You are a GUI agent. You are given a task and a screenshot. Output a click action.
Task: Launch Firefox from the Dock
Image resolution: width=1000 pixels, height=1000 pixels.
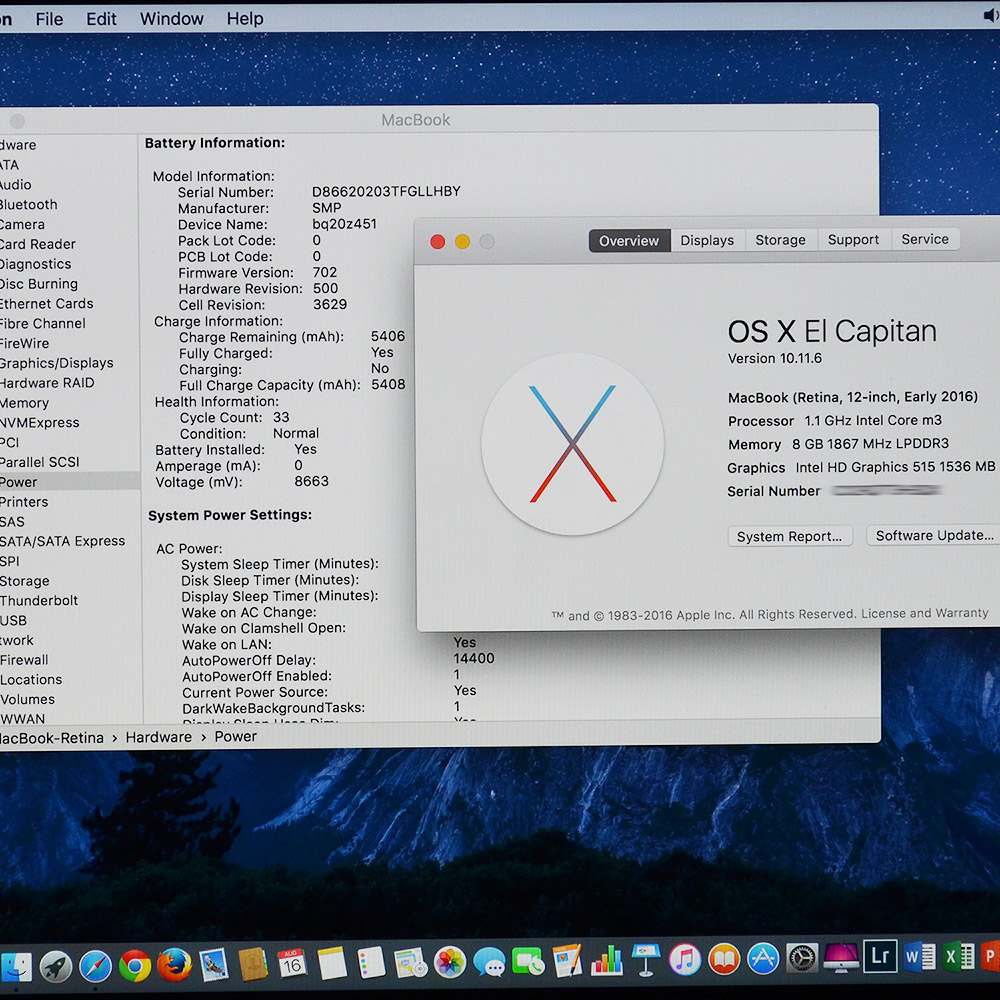point(175,966)
